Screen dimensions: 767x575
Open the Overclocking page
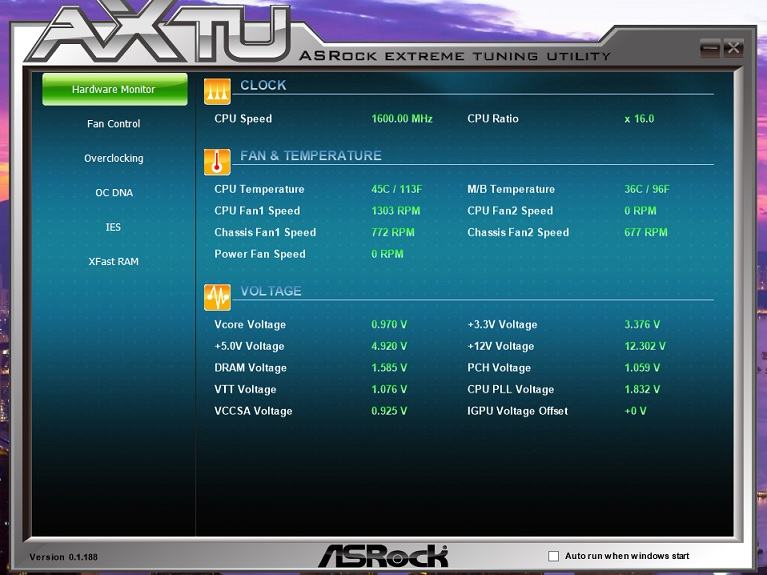pos(113,158)
